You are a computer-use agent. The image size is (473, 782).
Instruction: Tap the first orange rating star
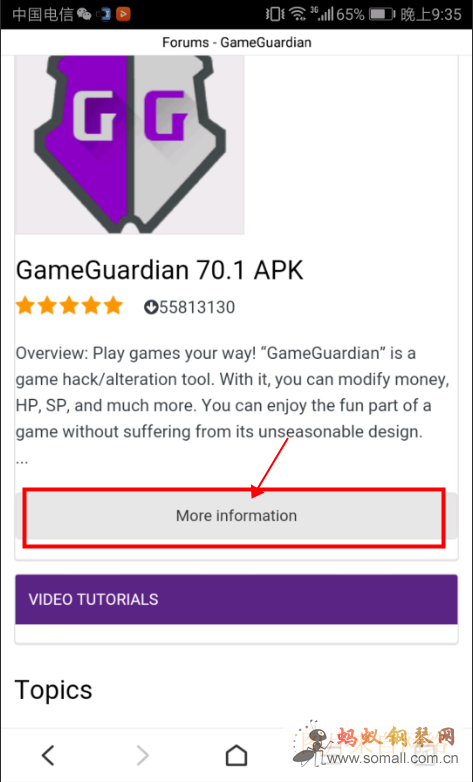pyautogui.click(x=25, y=306)
